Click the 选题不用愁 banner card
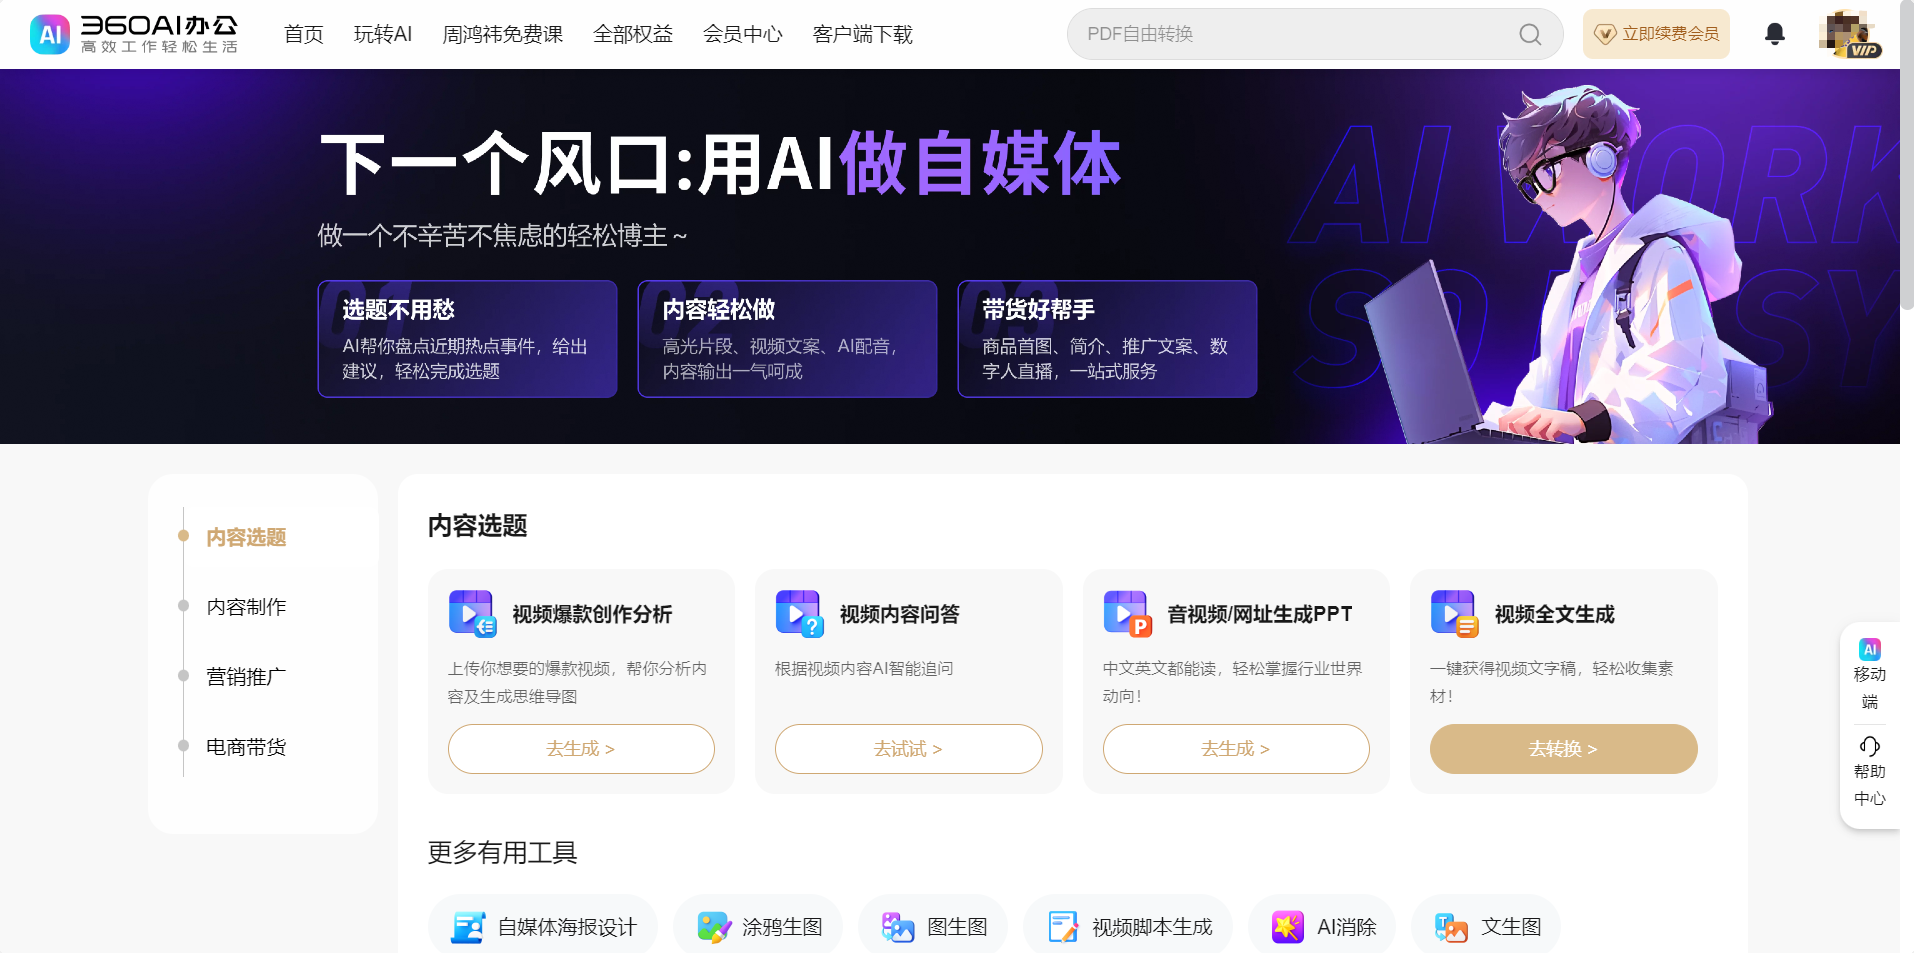 468,339
